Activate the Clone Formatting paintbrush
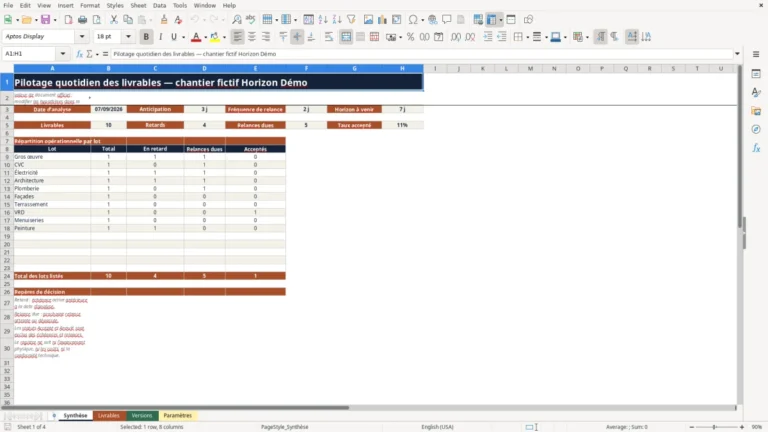The height and width of the screenshot is (432, 768). 164,20
